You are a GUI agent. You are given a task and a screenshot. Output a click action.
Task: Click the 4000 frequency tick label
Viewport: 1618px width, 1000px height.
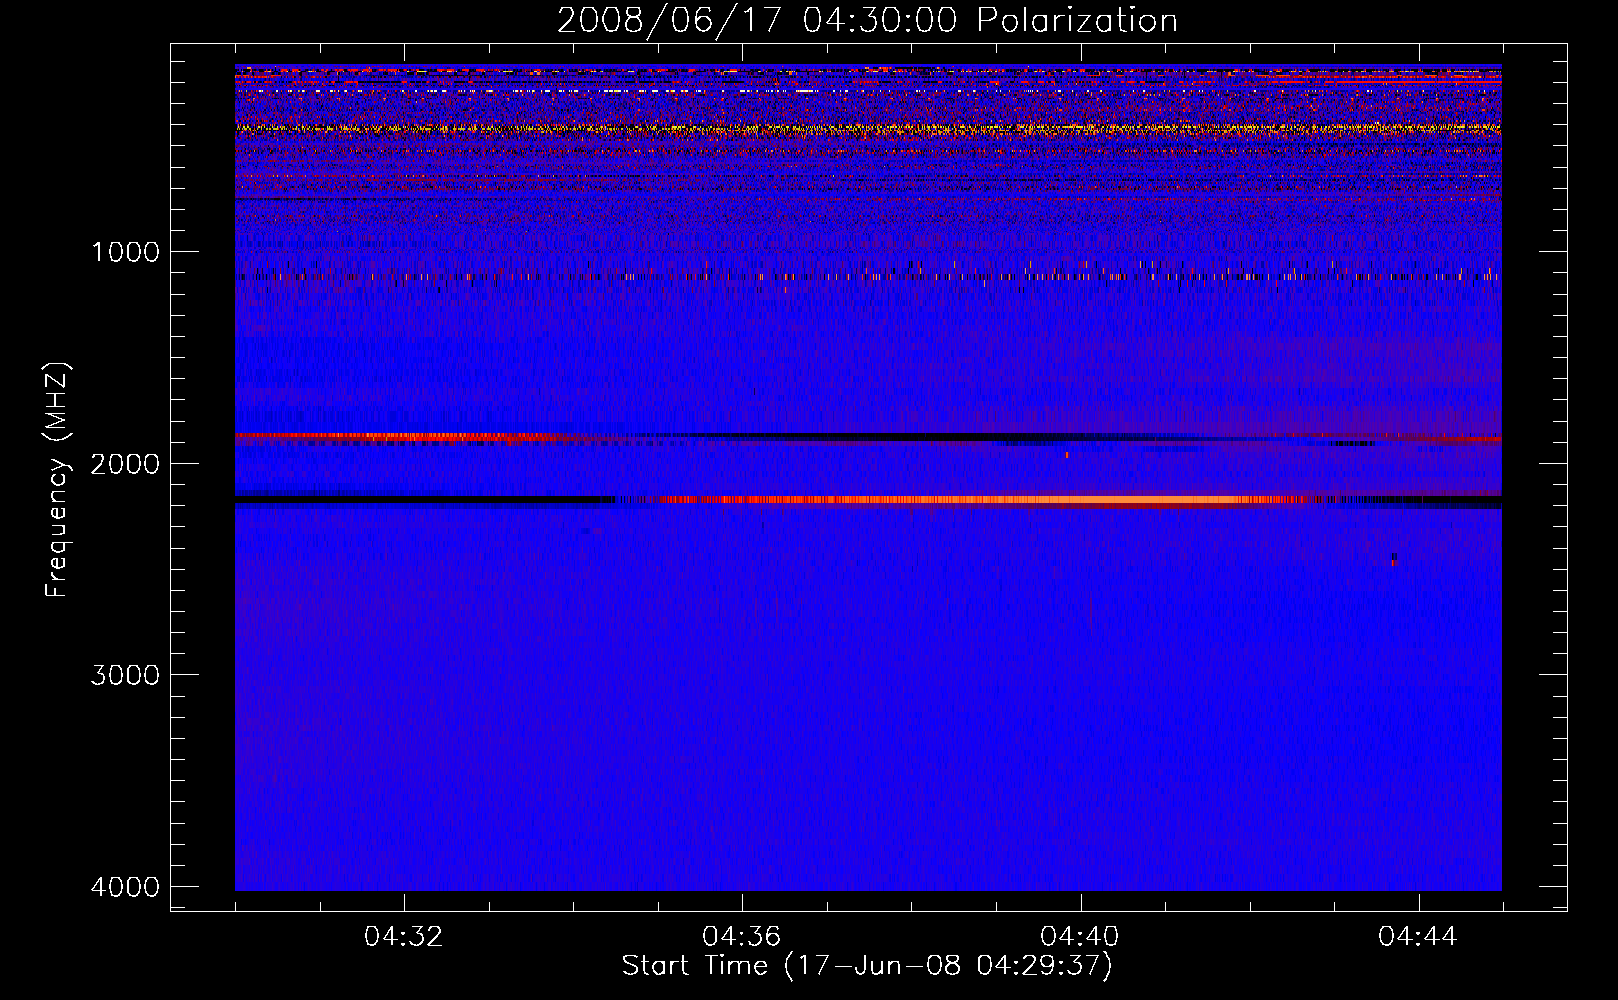[x=125, y=887]
